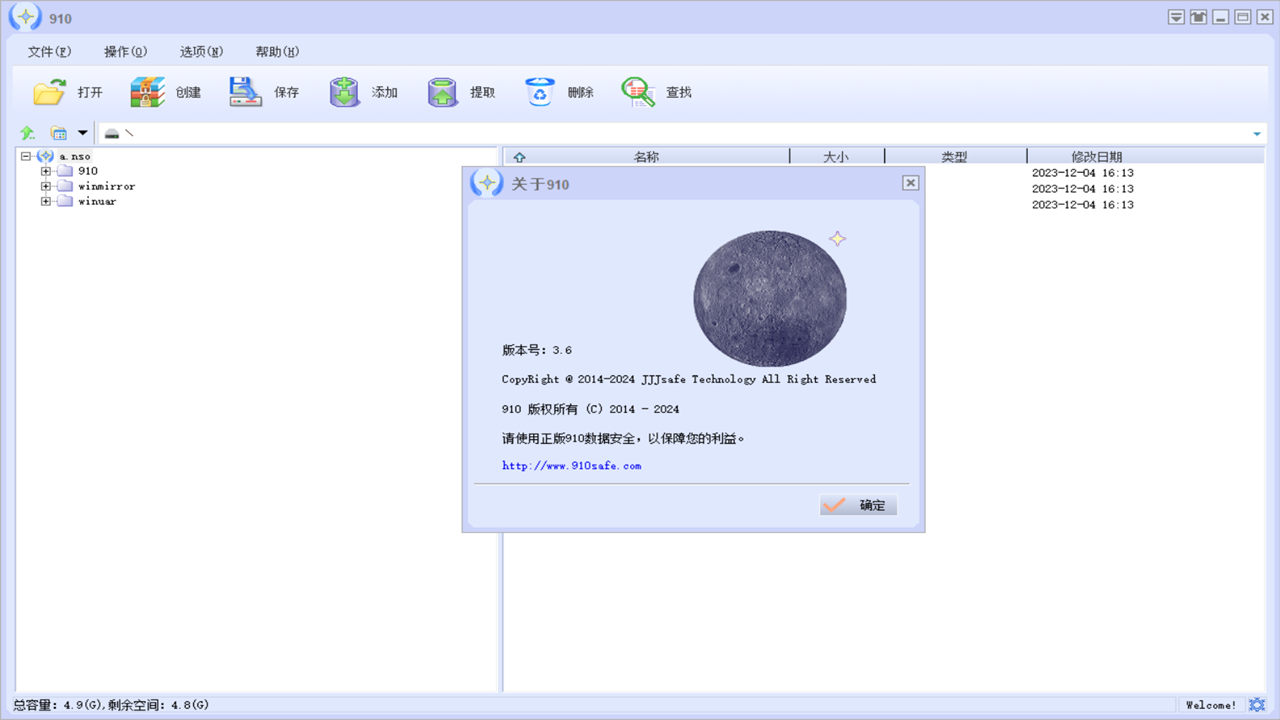The image size is (1280, 720).
Task: Add files via the 添加 toolbar icon
Action: (x=344, y=91)
